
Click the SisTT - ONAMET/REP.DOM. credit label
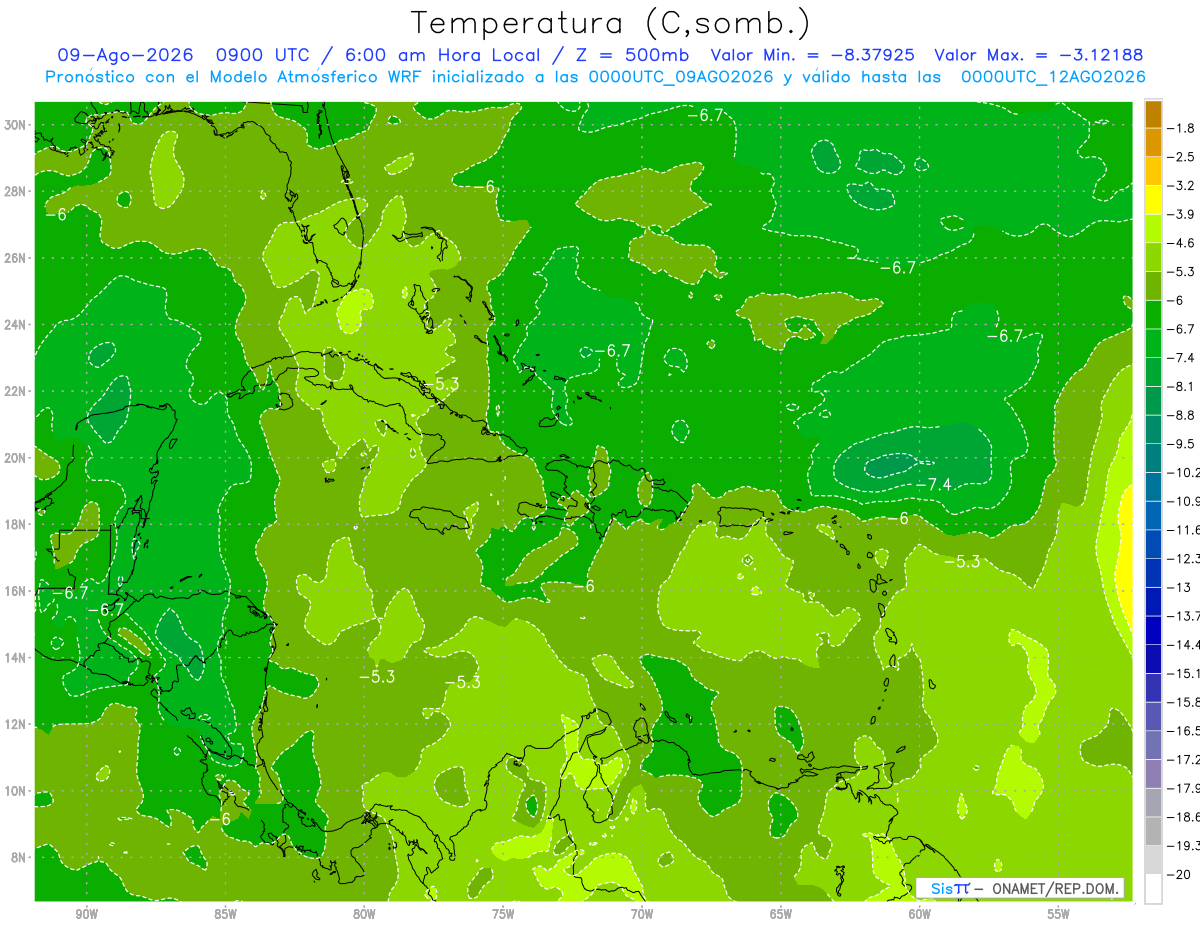tap(1020, 888)
